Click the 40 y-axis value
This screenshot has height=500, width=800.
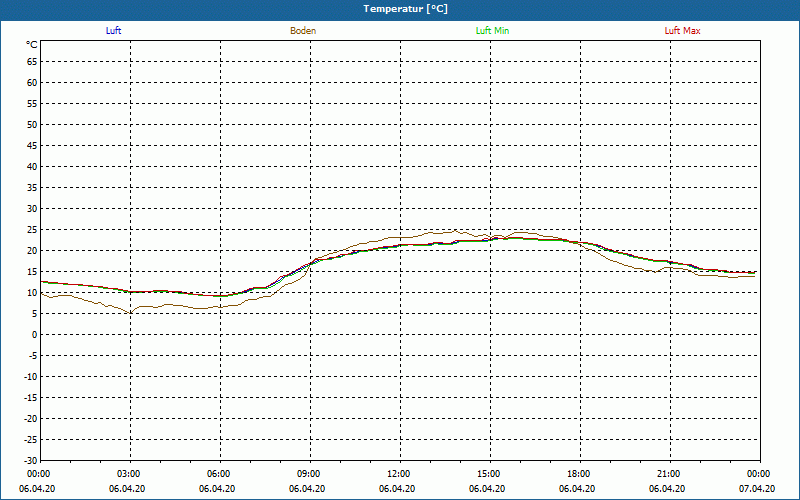(x=32, y=167)
